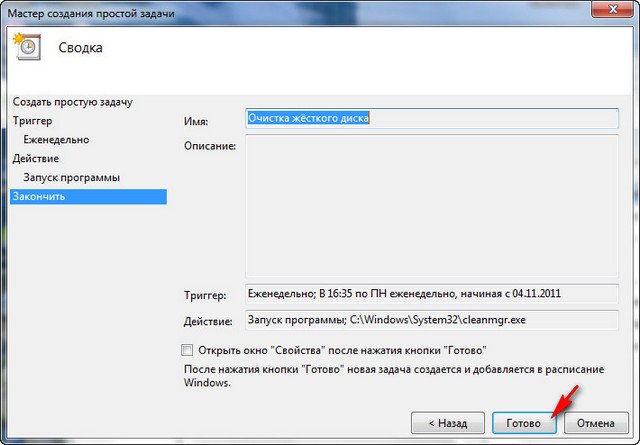Select the Создать простую задачу step
640x445 pixels.
click(x=73, y=102)
